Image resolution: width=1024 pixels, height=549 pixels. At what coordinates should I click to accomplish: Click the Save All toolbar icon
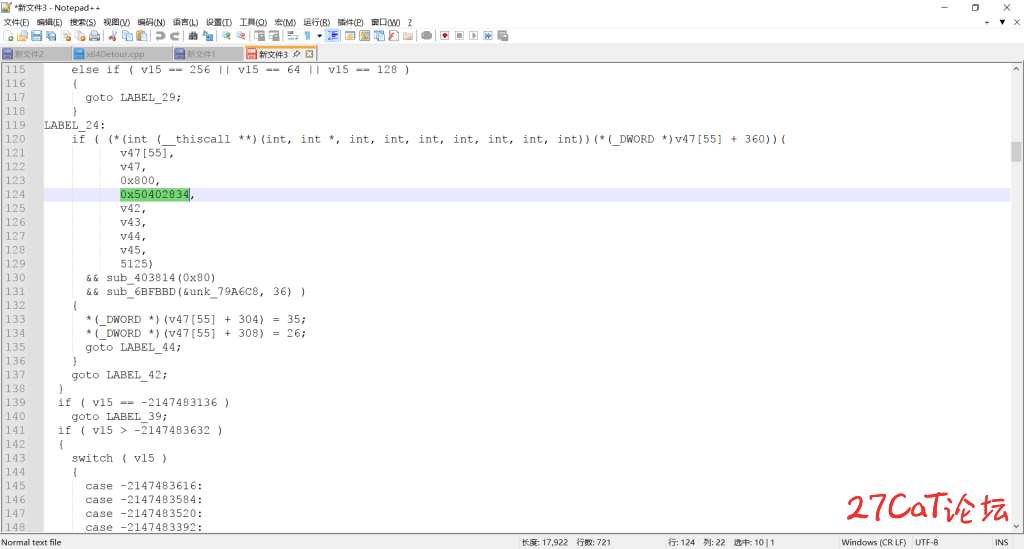pos(51,36)
